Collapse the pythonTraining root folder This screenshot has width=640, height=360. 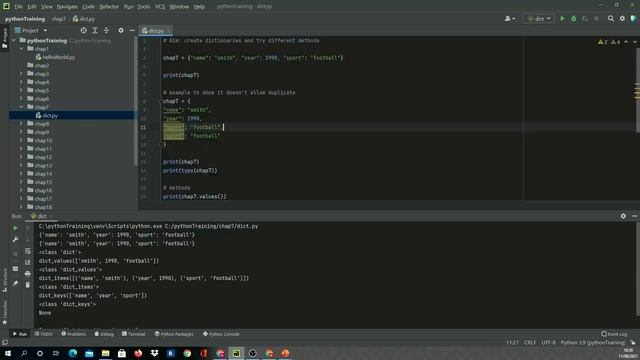[x=14, y=40]
